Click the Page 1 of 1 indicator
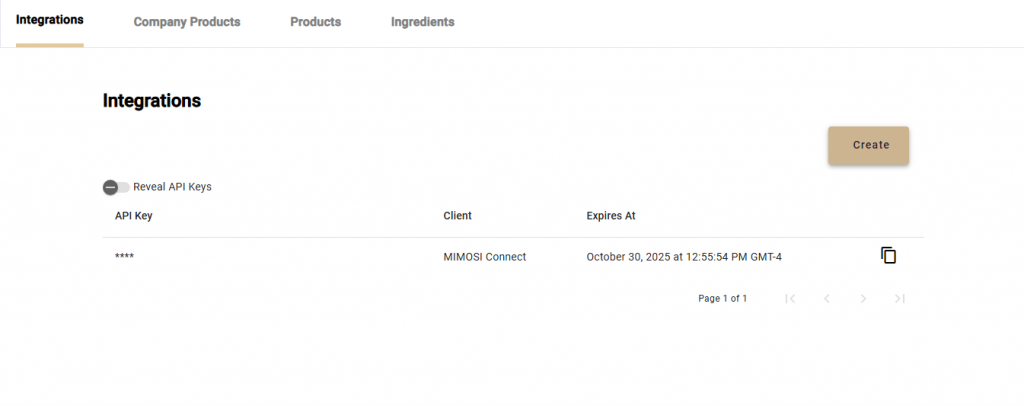 [722, 298]
